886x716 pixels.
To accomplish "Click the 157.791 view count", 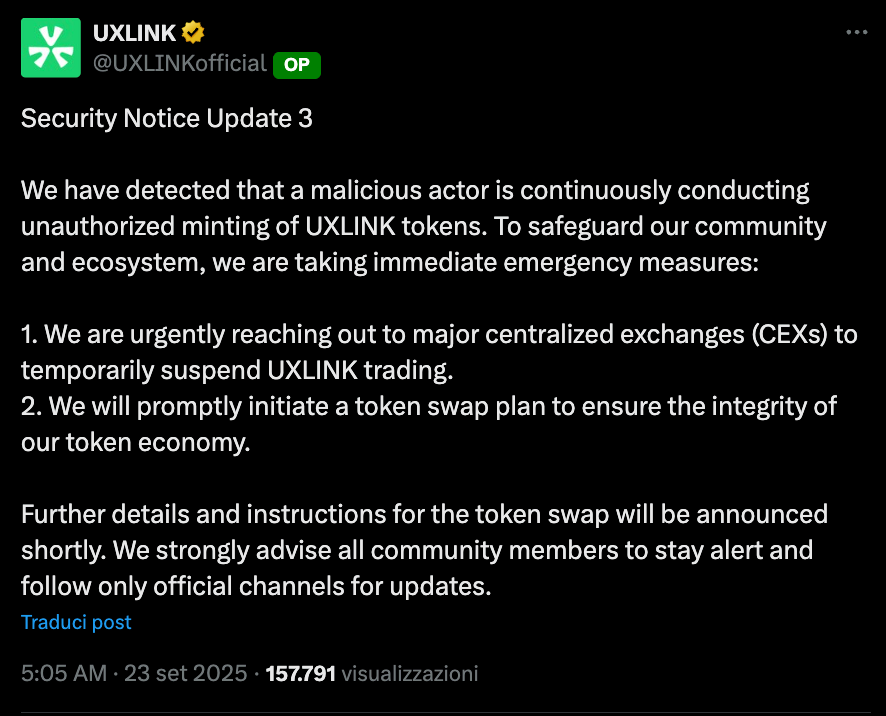I will pos(300,673).
